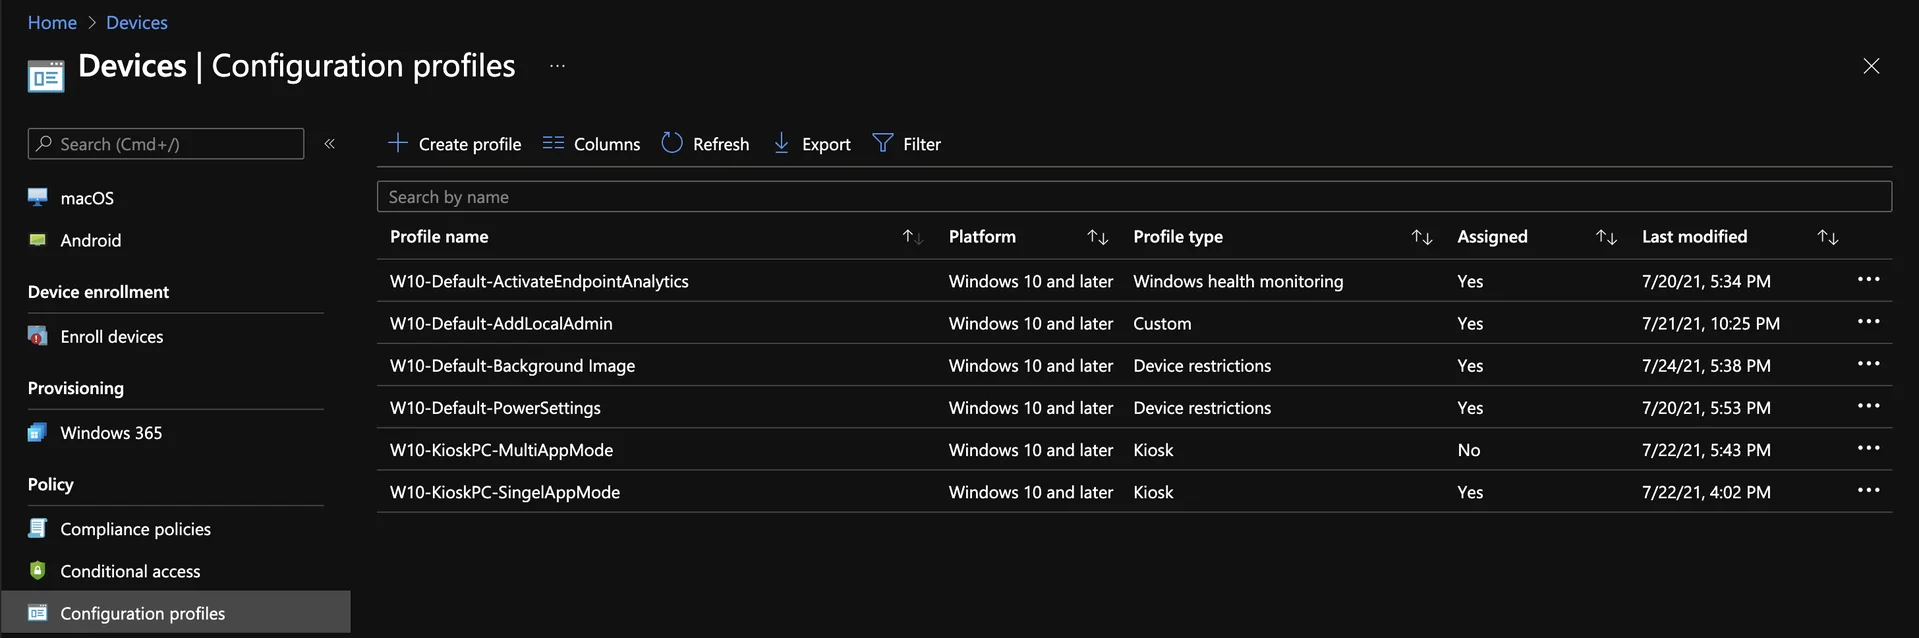The height and width of the screenshot is (638, 1919).
Task: Open W10-Default-ActivateEndpointAnalytics profile
Action: click(539, 281)
